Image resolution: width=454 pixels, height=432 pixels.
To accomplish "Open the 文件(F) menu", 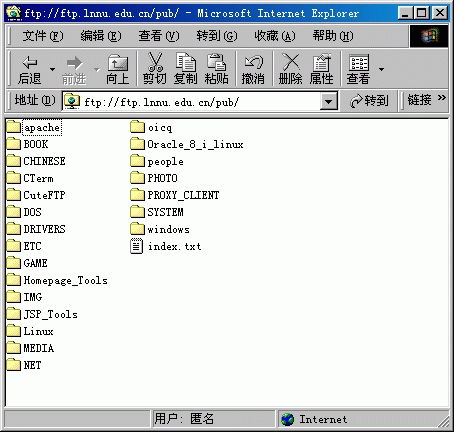I will click(43, 36).
